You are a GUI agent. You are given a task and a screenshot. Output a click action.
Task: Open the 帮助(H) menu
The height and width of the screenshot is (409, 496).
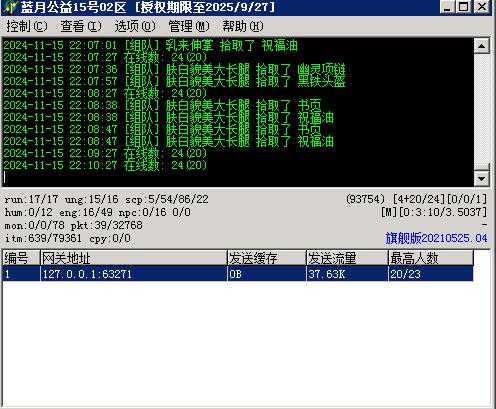(243, 26)
